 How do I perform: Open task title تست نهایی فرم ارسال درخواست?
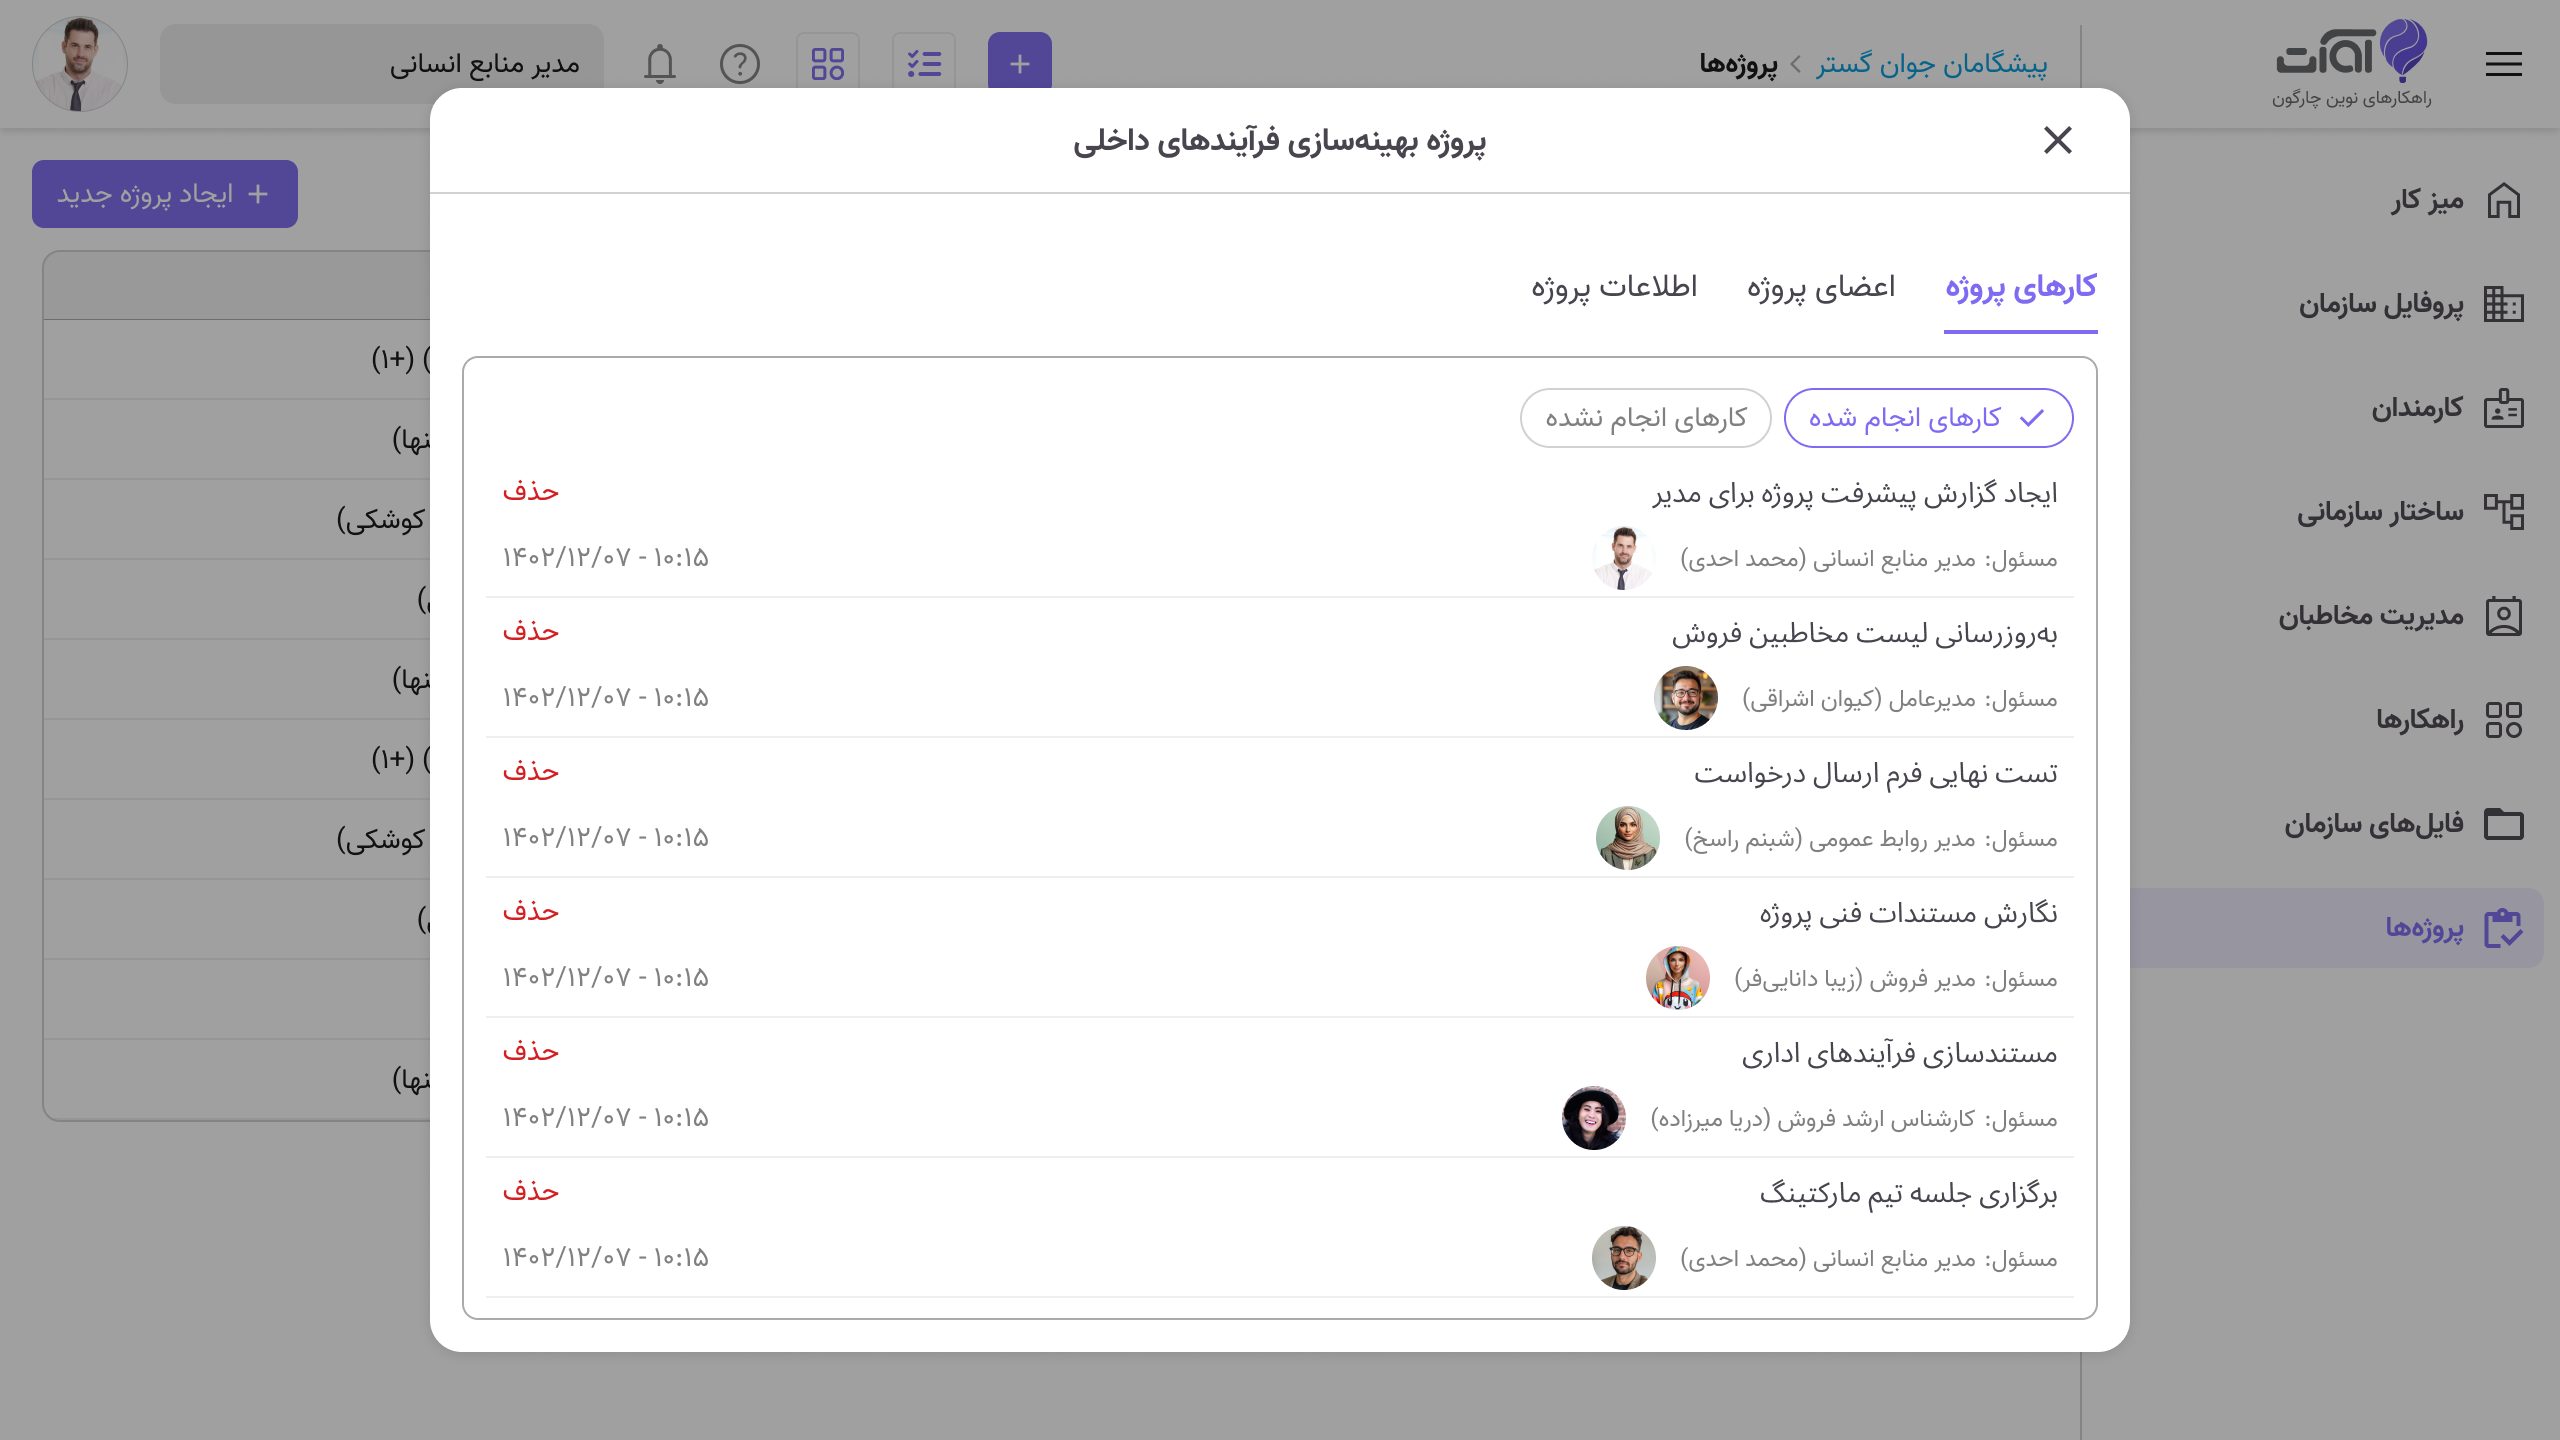point(1876,774)
